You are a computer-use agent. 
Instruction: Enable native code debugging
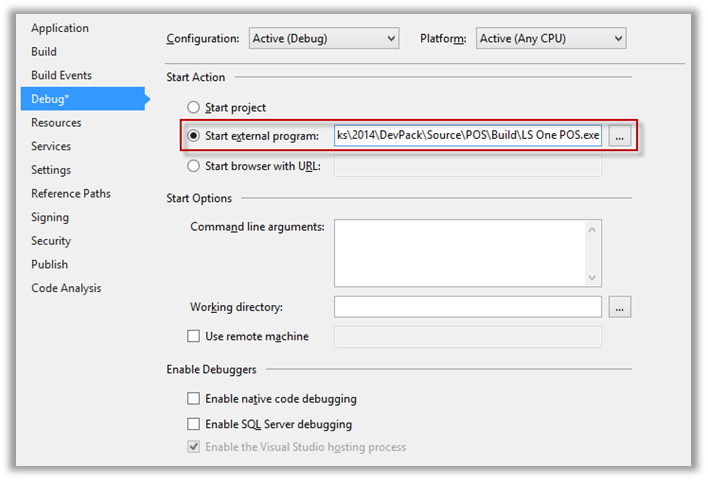[x=193, y=399]
